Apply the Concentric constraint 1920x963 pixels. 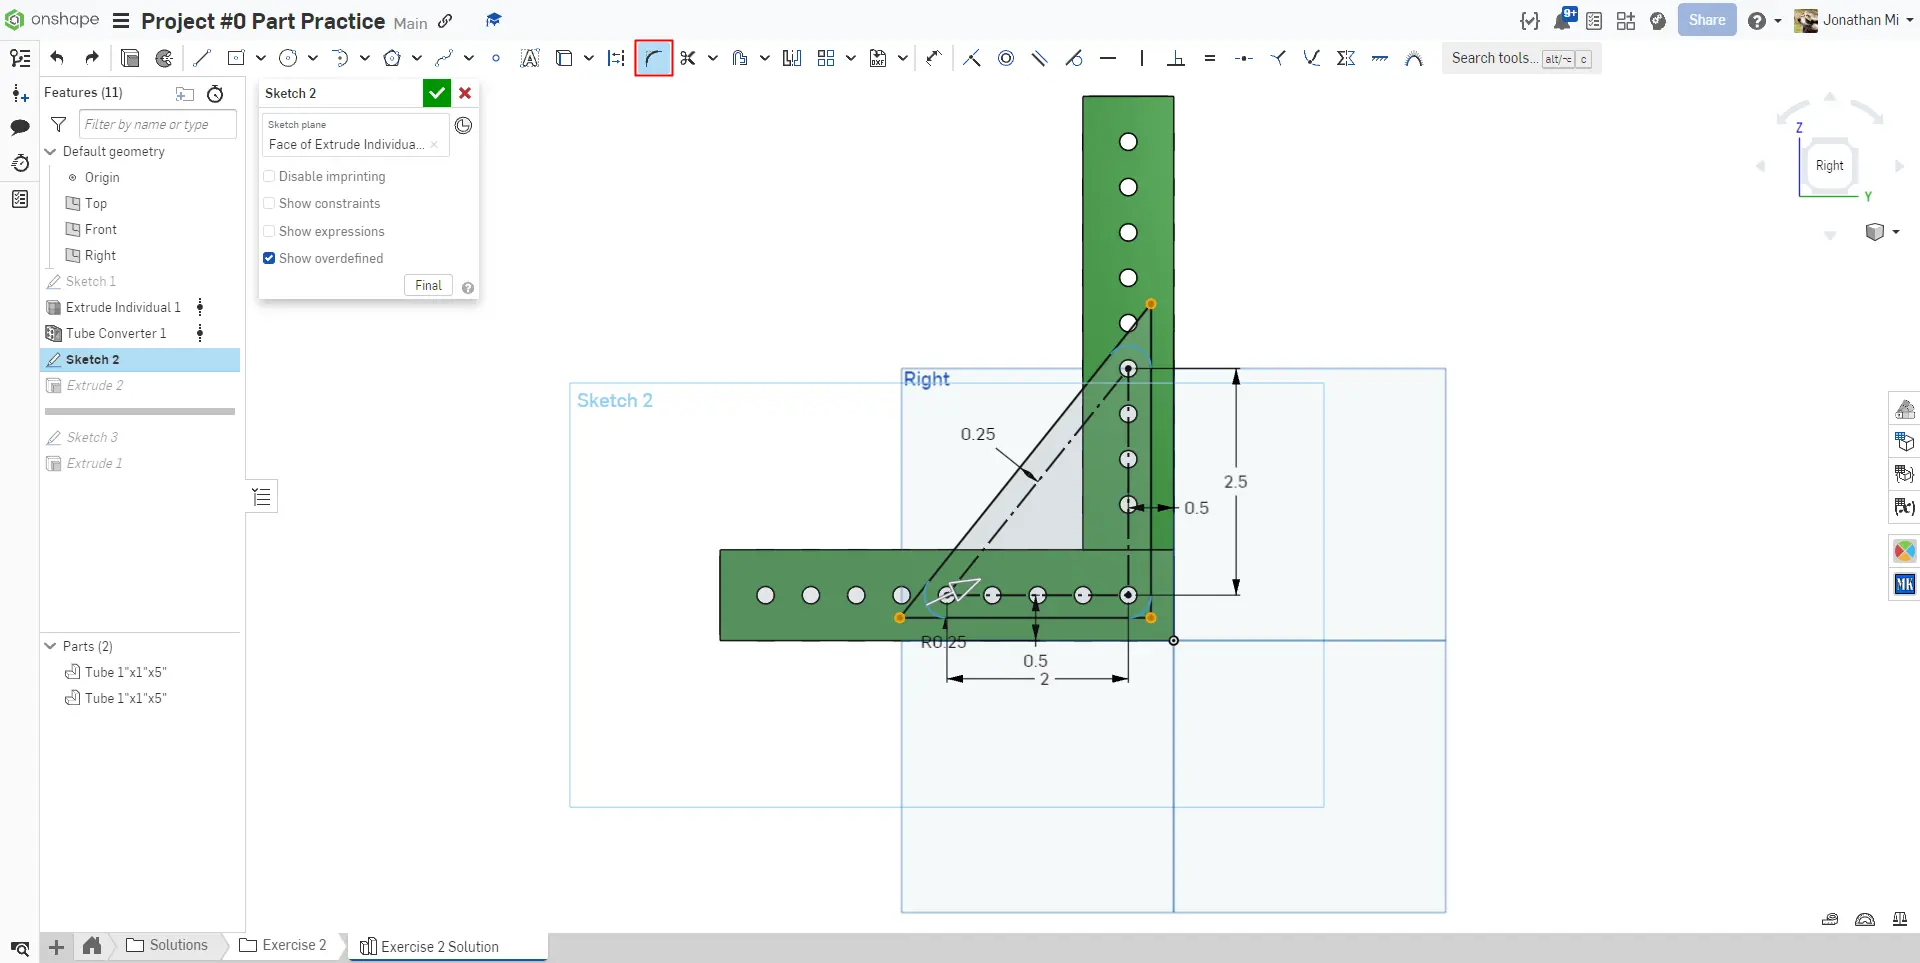[x=1006, y=58]
